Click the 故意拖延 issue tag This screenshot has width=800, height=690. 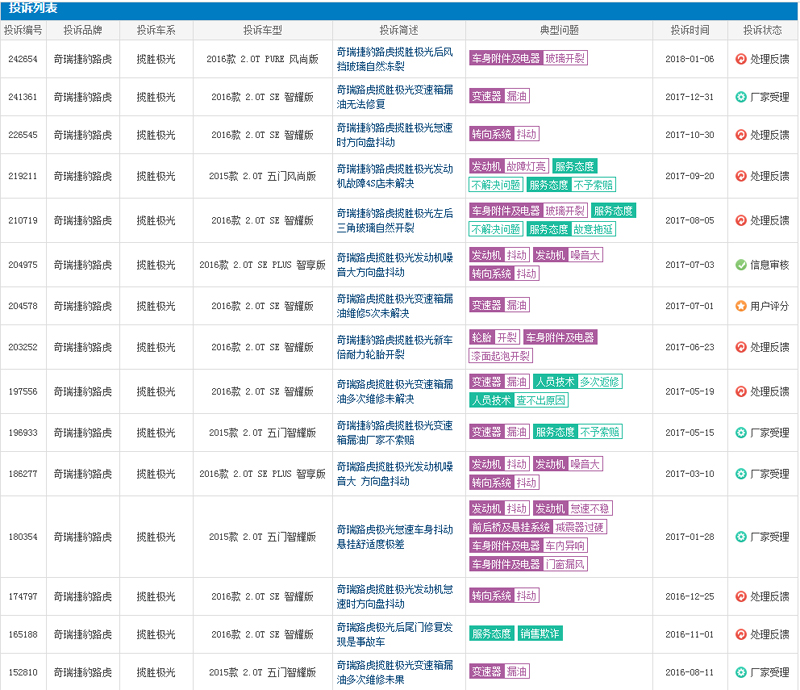pyautogui.click(x=593, y=230)
